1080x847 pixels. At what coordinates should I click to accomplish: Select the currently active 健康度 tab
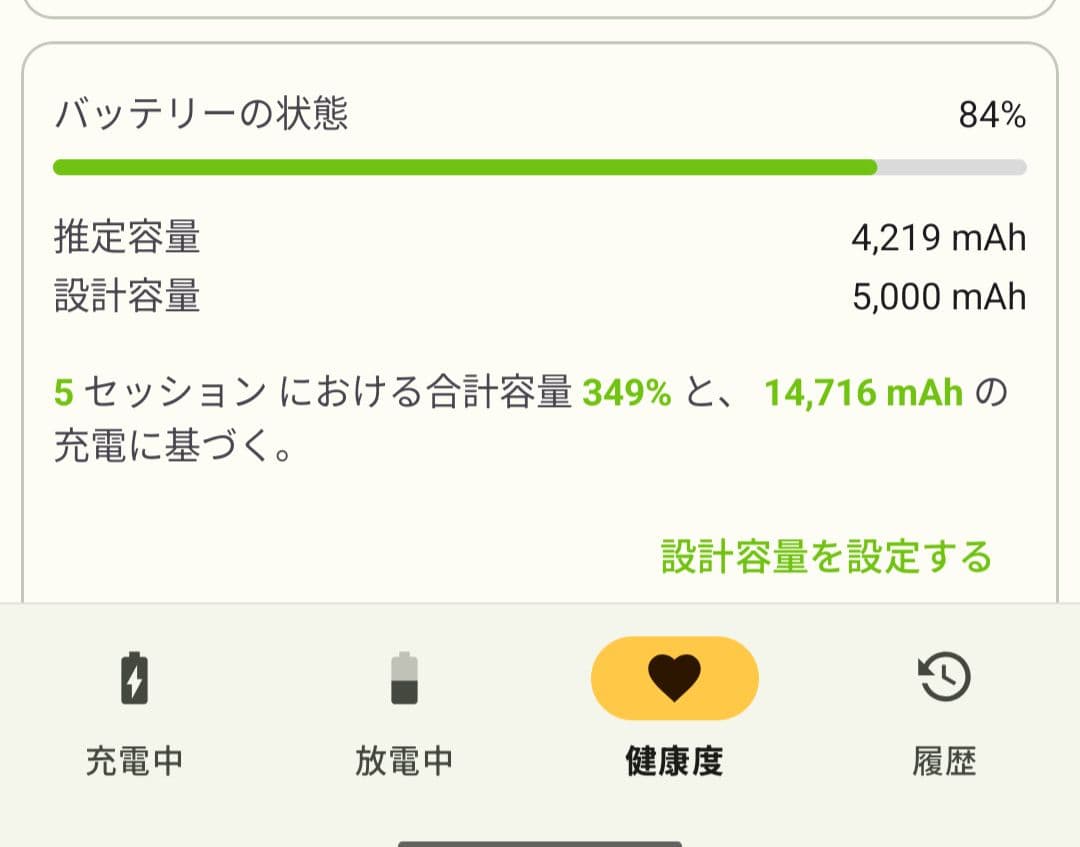pyautogui.click(x=674, y=715)
